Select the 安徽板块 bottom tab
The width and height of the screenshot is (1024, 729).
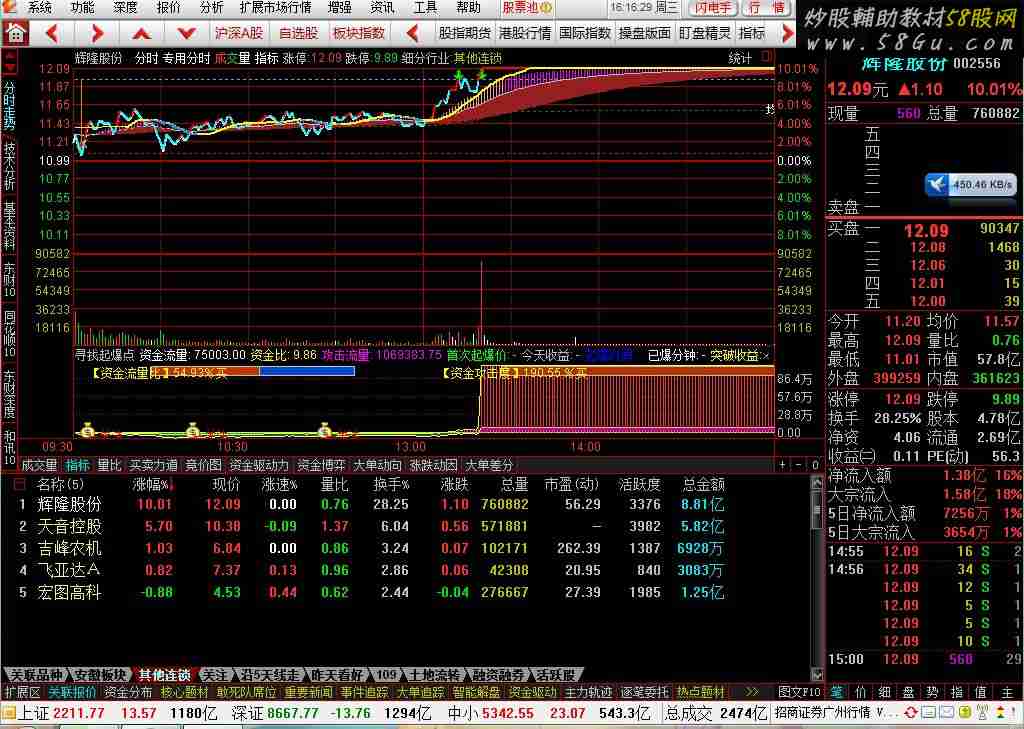click(99, 675)
